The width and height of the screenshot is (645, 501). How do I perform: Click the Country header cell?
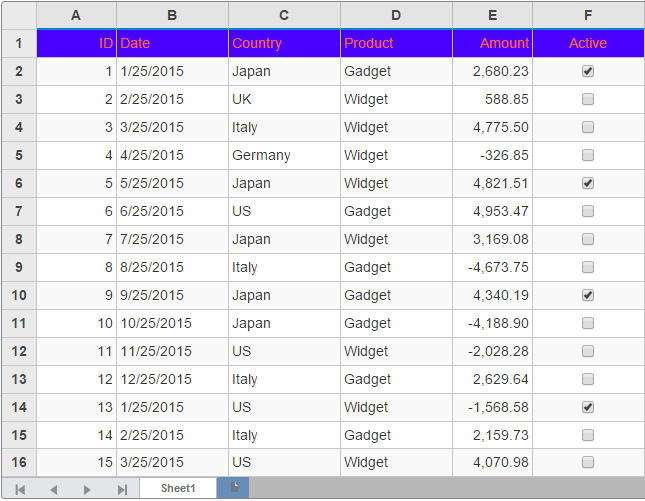click(284, 43)
